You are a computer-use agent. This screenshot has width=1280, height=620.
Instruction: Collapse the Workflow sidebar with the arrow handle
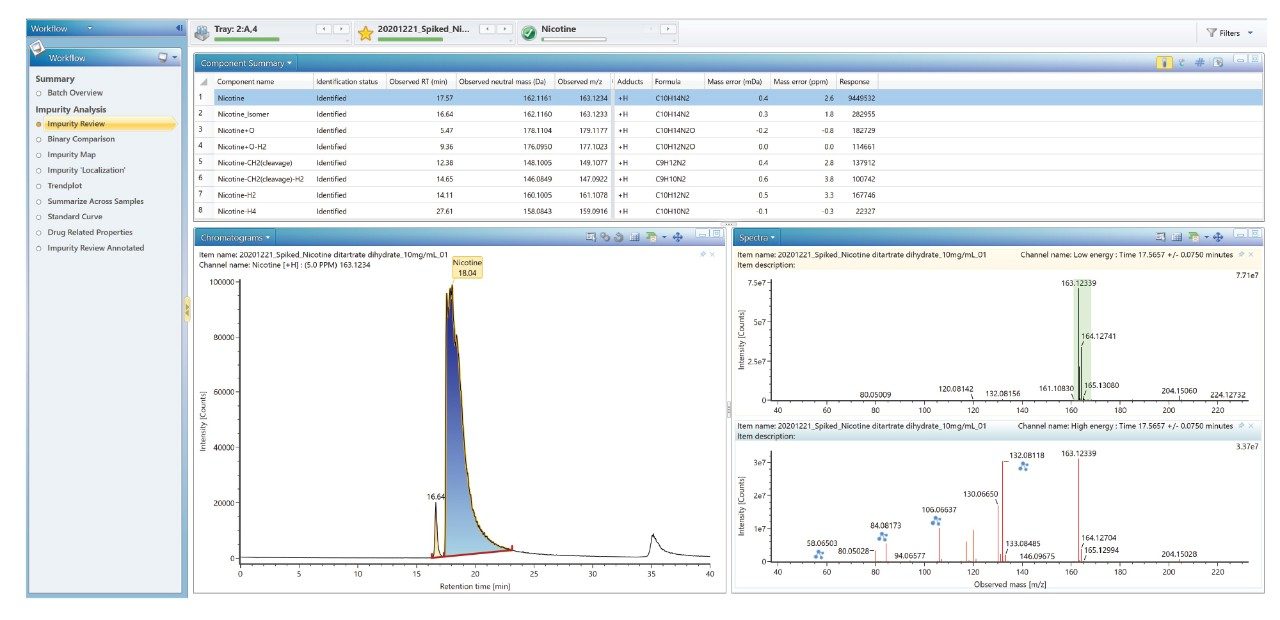pos(186,310)
